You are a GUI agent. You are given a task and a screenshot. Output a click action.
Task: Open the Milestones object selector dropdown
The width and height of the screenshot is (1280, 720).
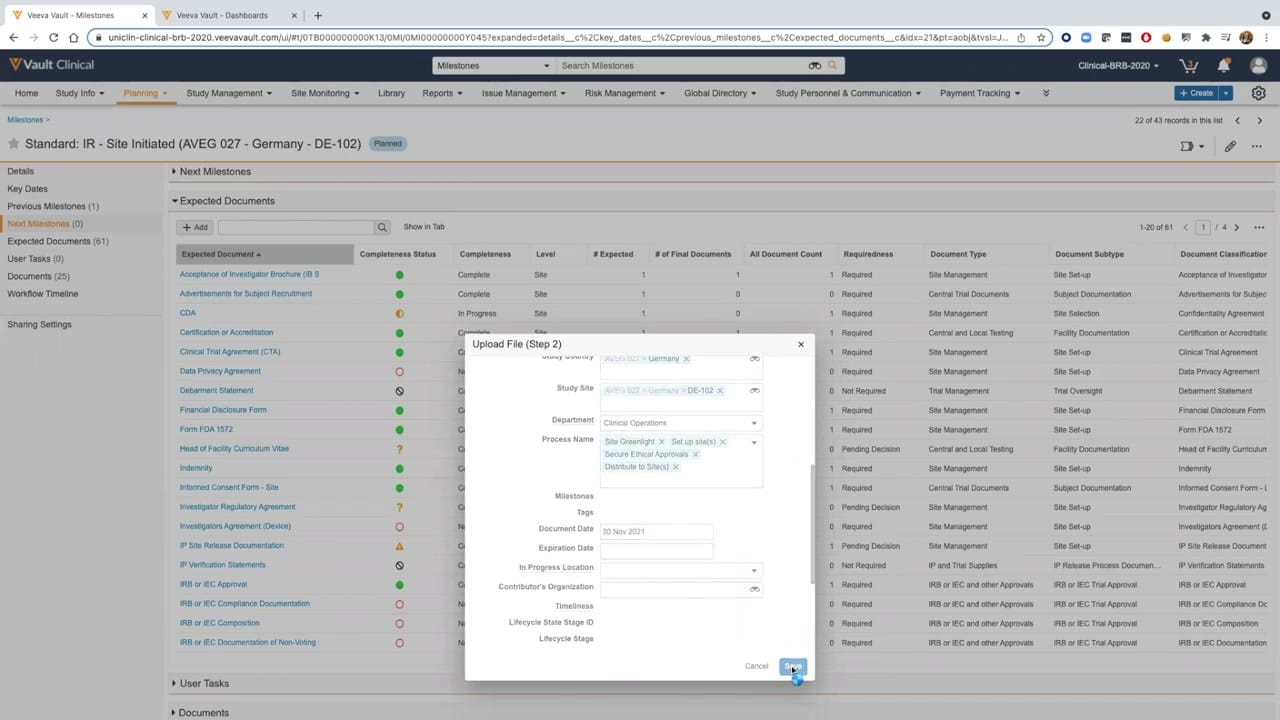point(493,66)
